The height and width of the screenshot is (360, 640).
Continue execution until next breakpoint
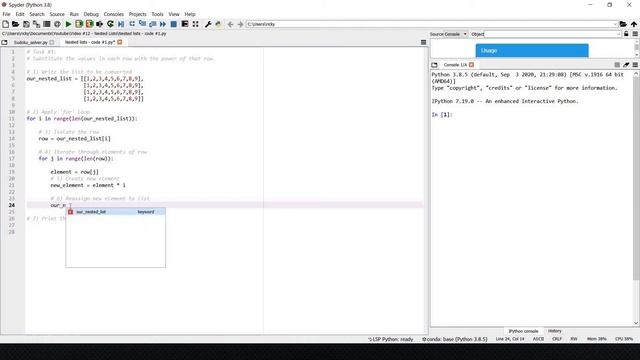coord(163,24)
